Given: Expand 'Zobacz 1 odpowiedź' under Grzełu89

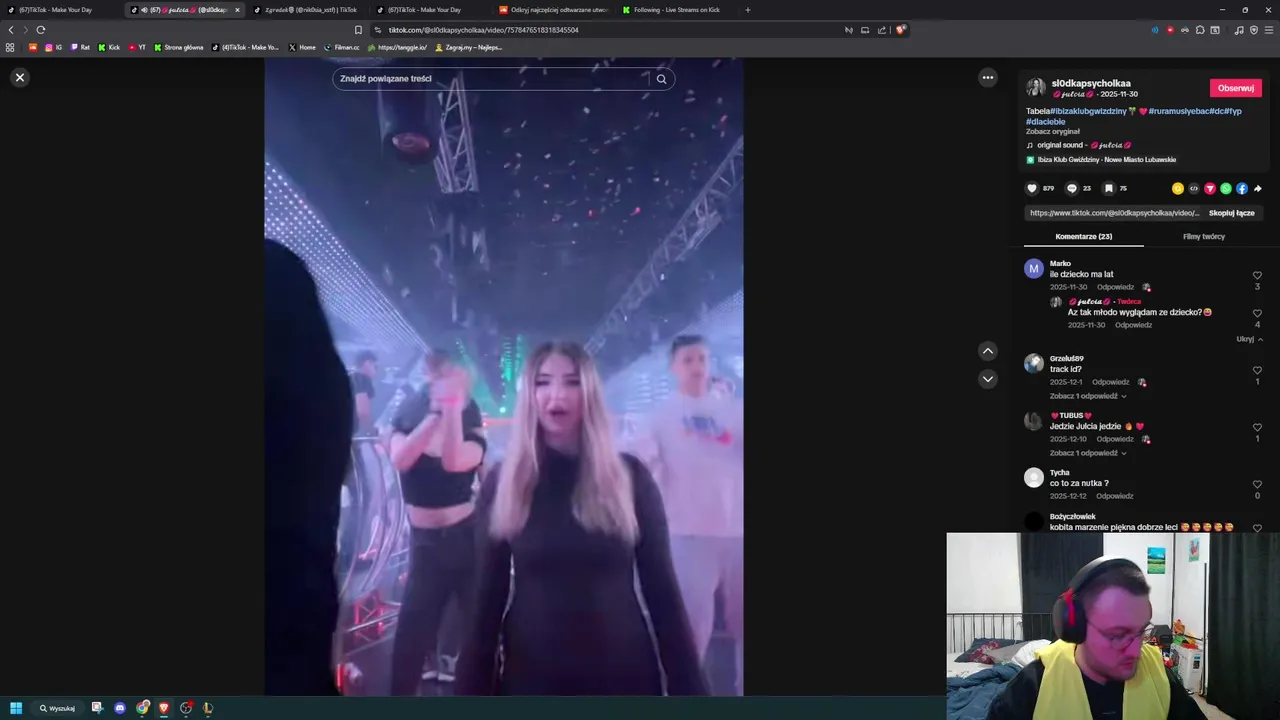Looking at the screenshot, I should click(1088, 396).
